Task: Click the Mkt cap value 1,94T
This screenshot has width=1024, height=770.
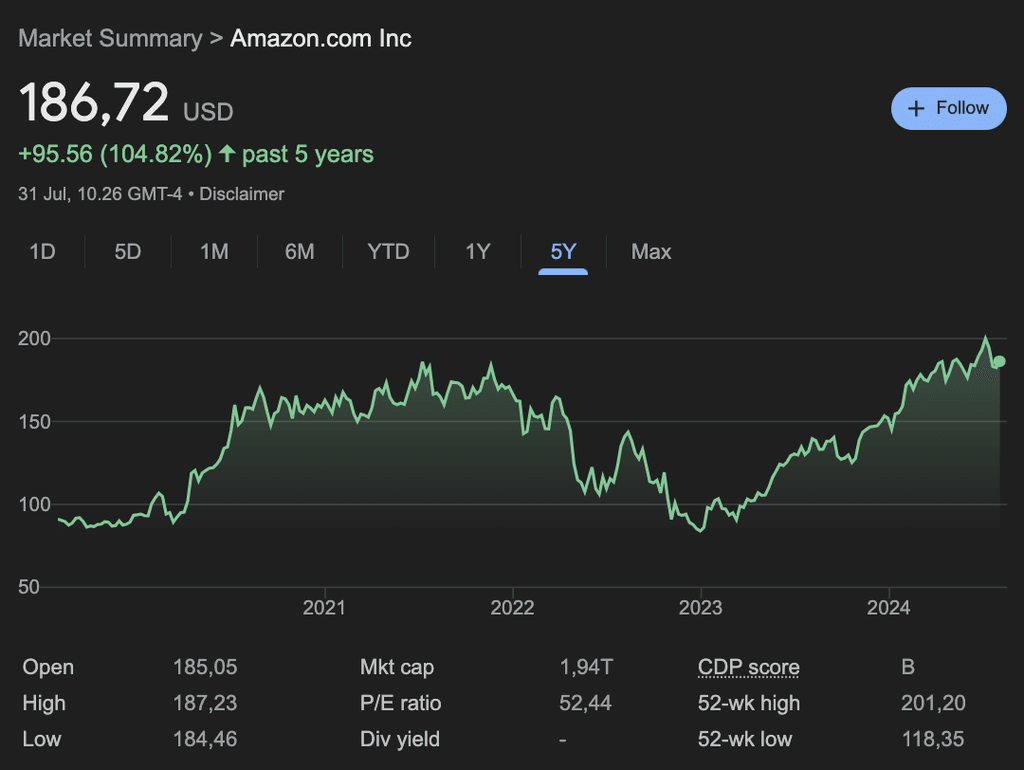Action: point(586,667)
